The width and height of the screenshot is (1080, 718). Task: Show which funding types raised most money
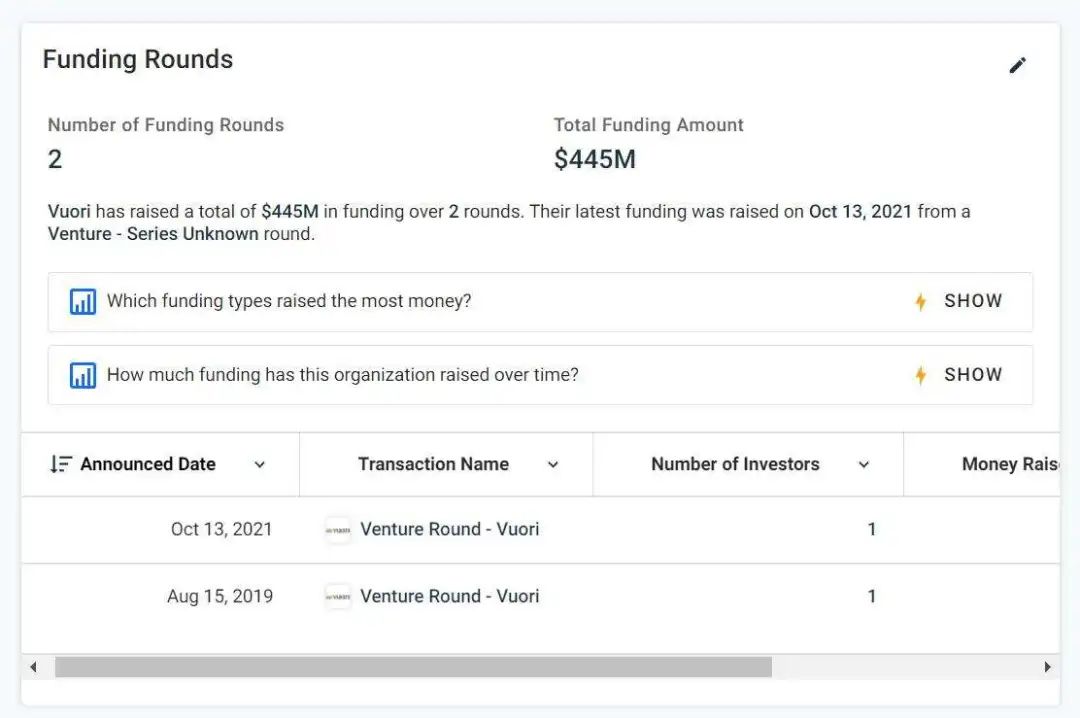(972, 301)
